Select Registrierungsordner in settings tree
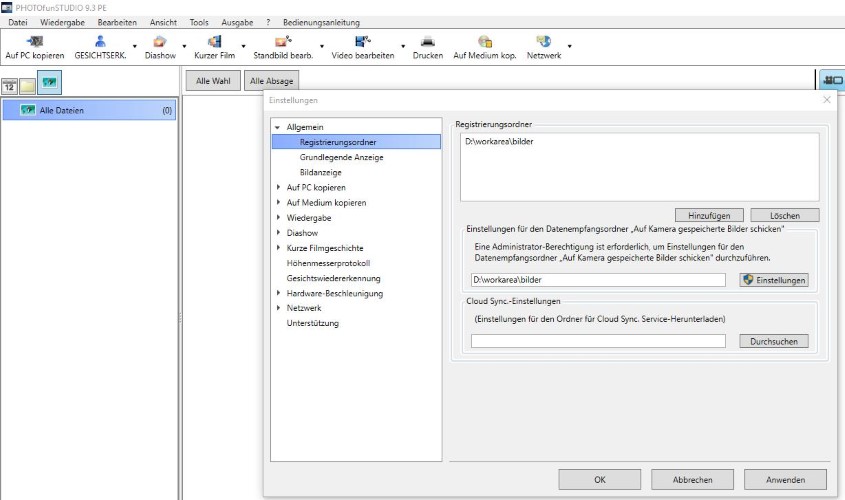Screen dimensions: 845x500 [356, 142]
